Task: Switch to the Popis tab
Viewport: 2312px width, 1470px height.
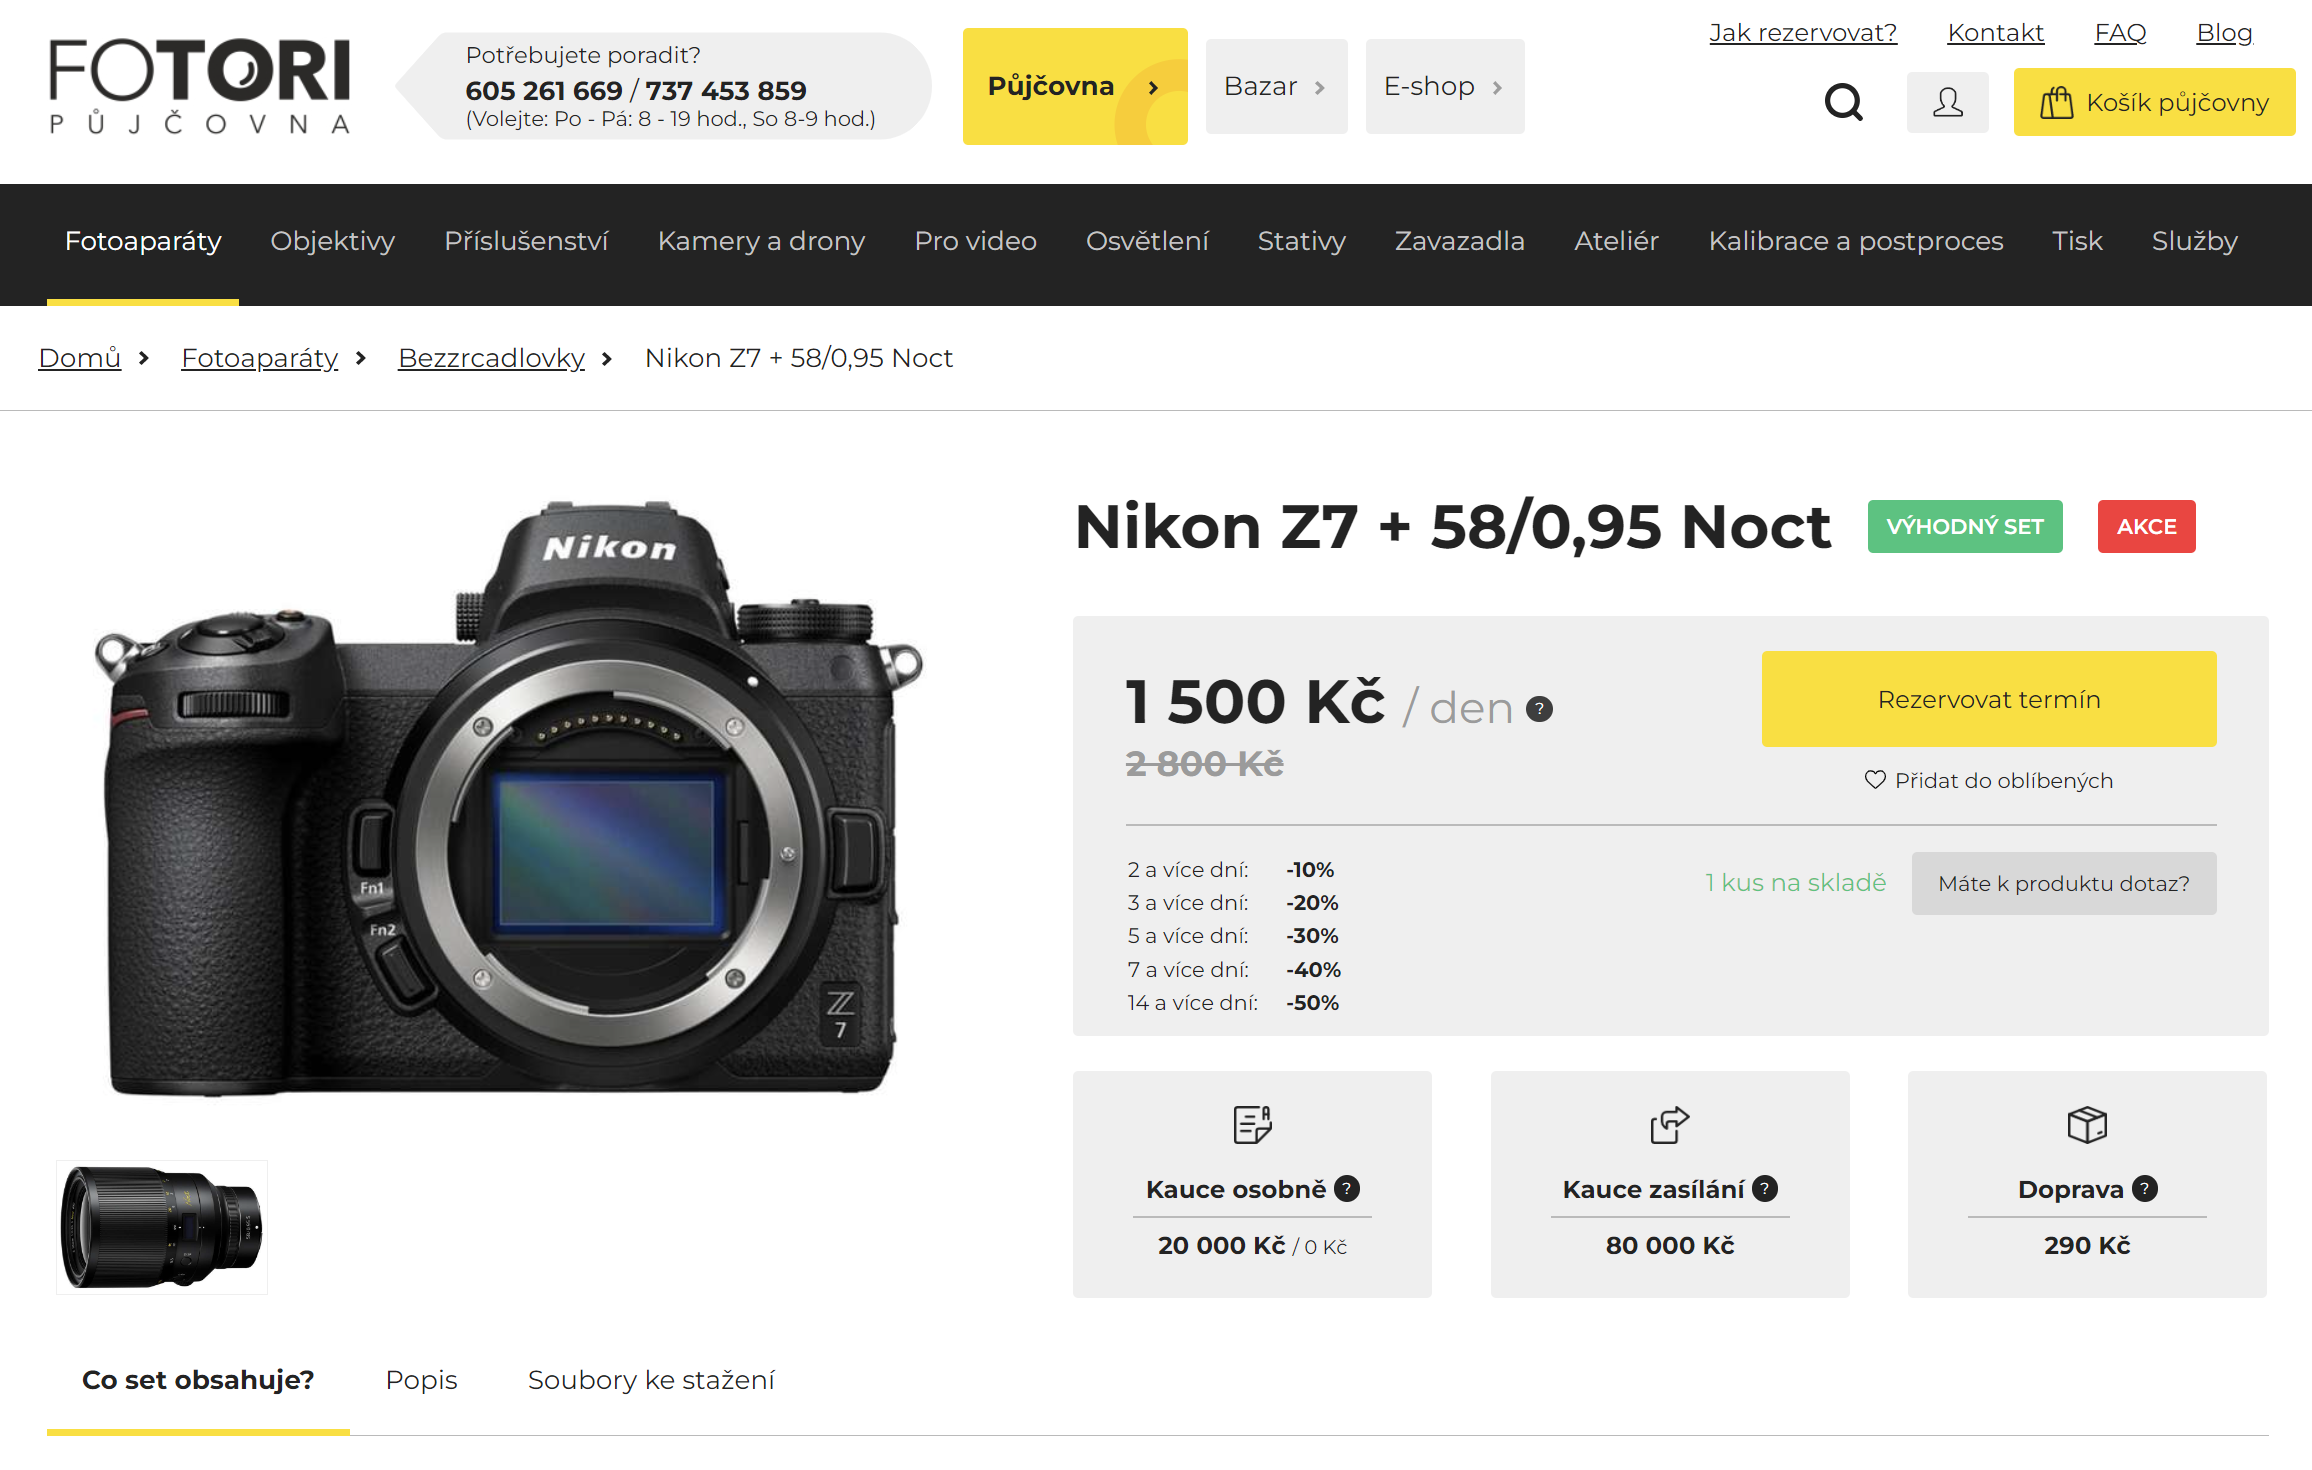Action: tap(422, 1380)
